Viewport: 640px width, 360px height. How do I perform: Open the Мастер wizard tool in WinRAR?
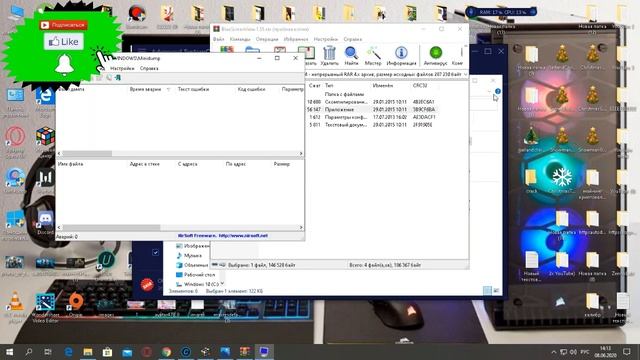pos(373,53)
